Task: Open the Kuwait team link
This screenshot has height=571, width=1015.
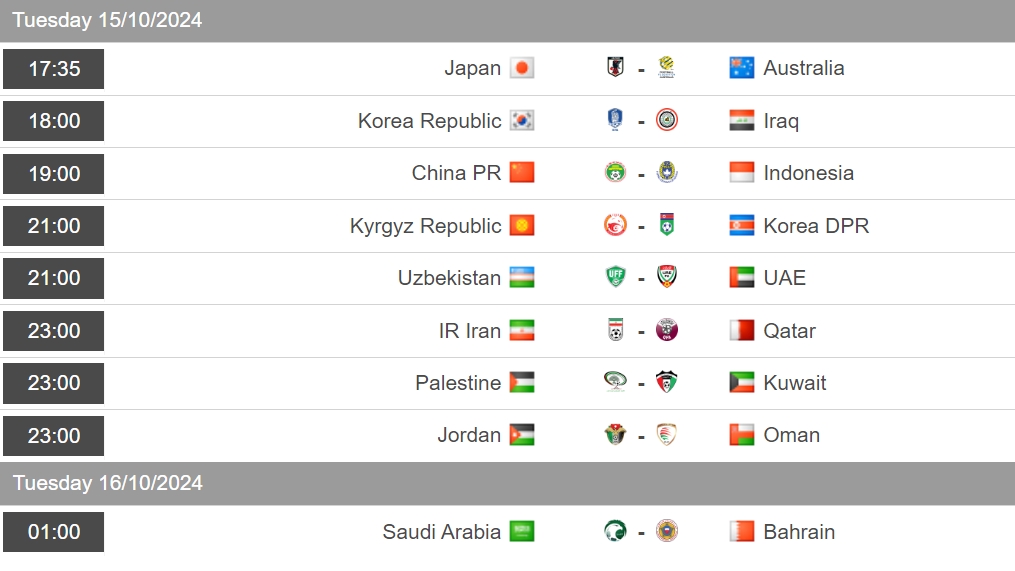Action: pyautogui.click(x=795, y=383)
